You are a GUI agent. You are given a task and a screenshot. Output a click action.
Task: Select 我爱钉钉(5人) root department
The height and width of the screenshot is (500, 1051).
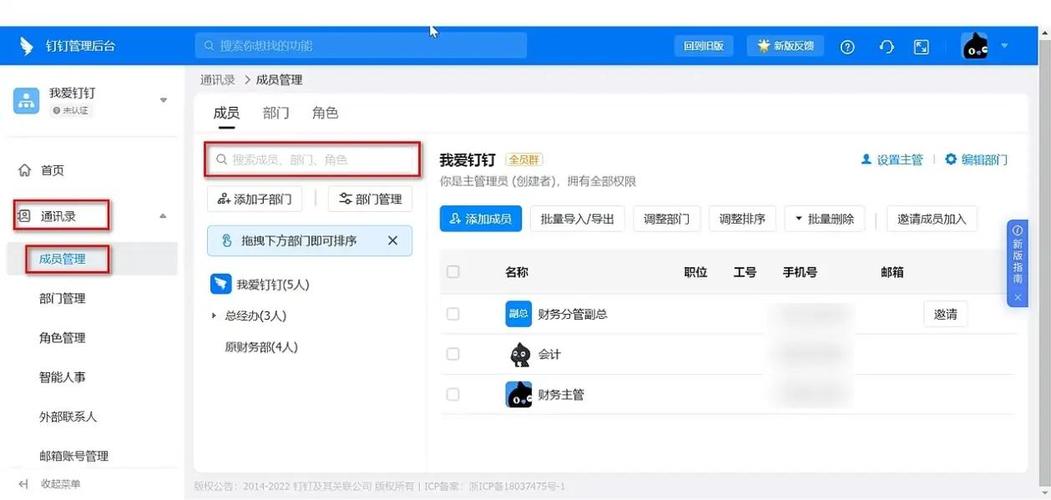tap(260, 284)
